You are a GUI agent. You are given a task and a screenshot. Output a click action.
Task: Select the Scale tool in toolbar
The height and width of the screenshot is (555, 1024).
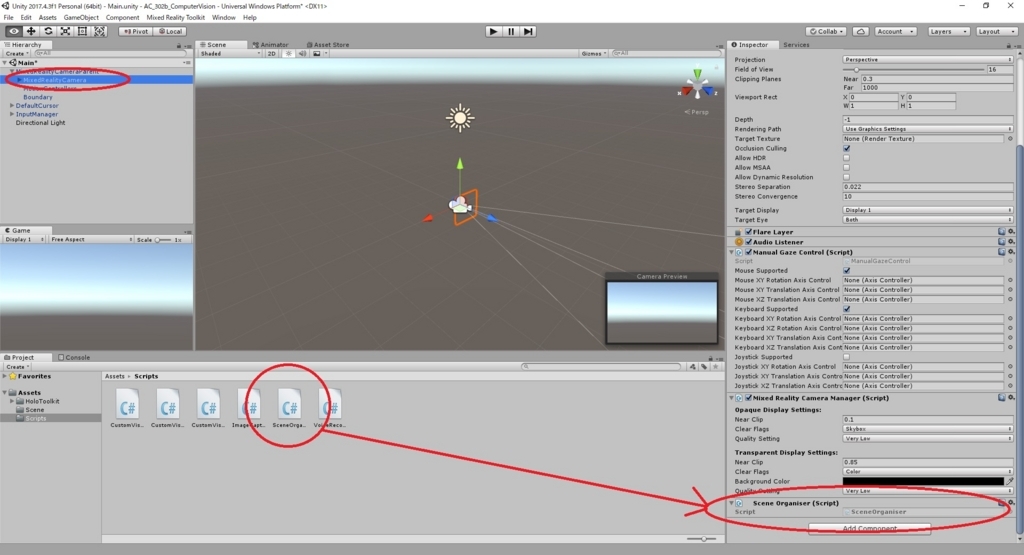[65, 31]
